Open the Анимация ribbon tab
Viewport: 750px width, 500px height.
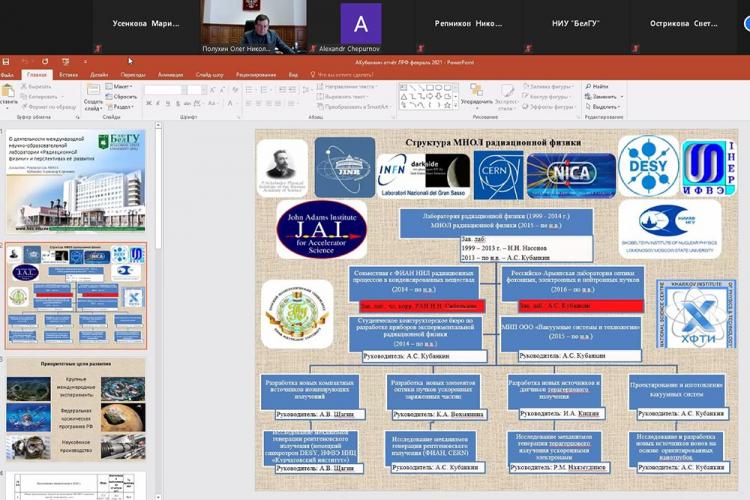click(x=170, y=74)
